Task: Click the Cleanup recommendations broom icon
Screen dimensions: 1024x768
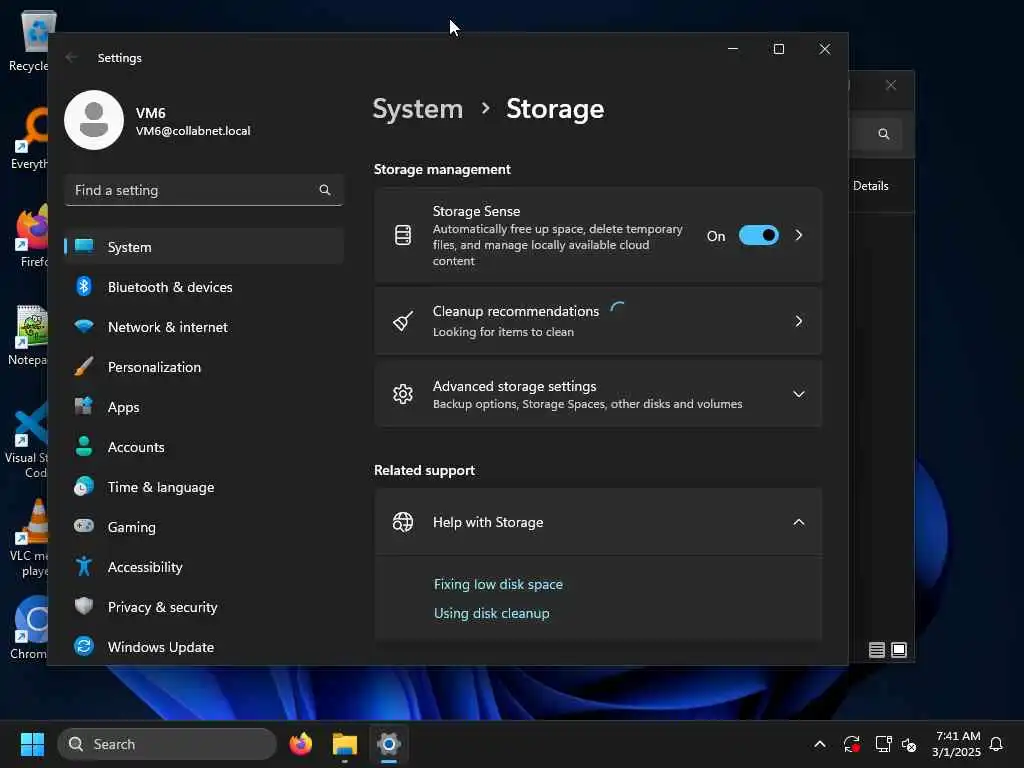Action: [403, 321]
